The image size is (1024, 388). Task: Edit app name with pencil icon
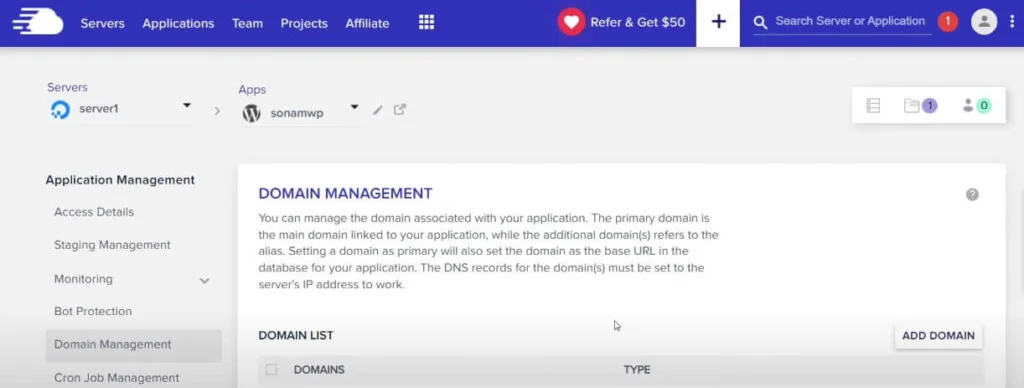coord(377,110)
